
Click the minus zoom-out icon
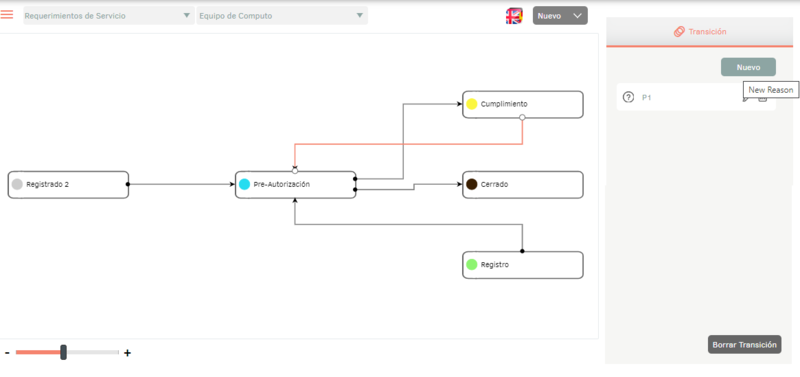point(7,353)
